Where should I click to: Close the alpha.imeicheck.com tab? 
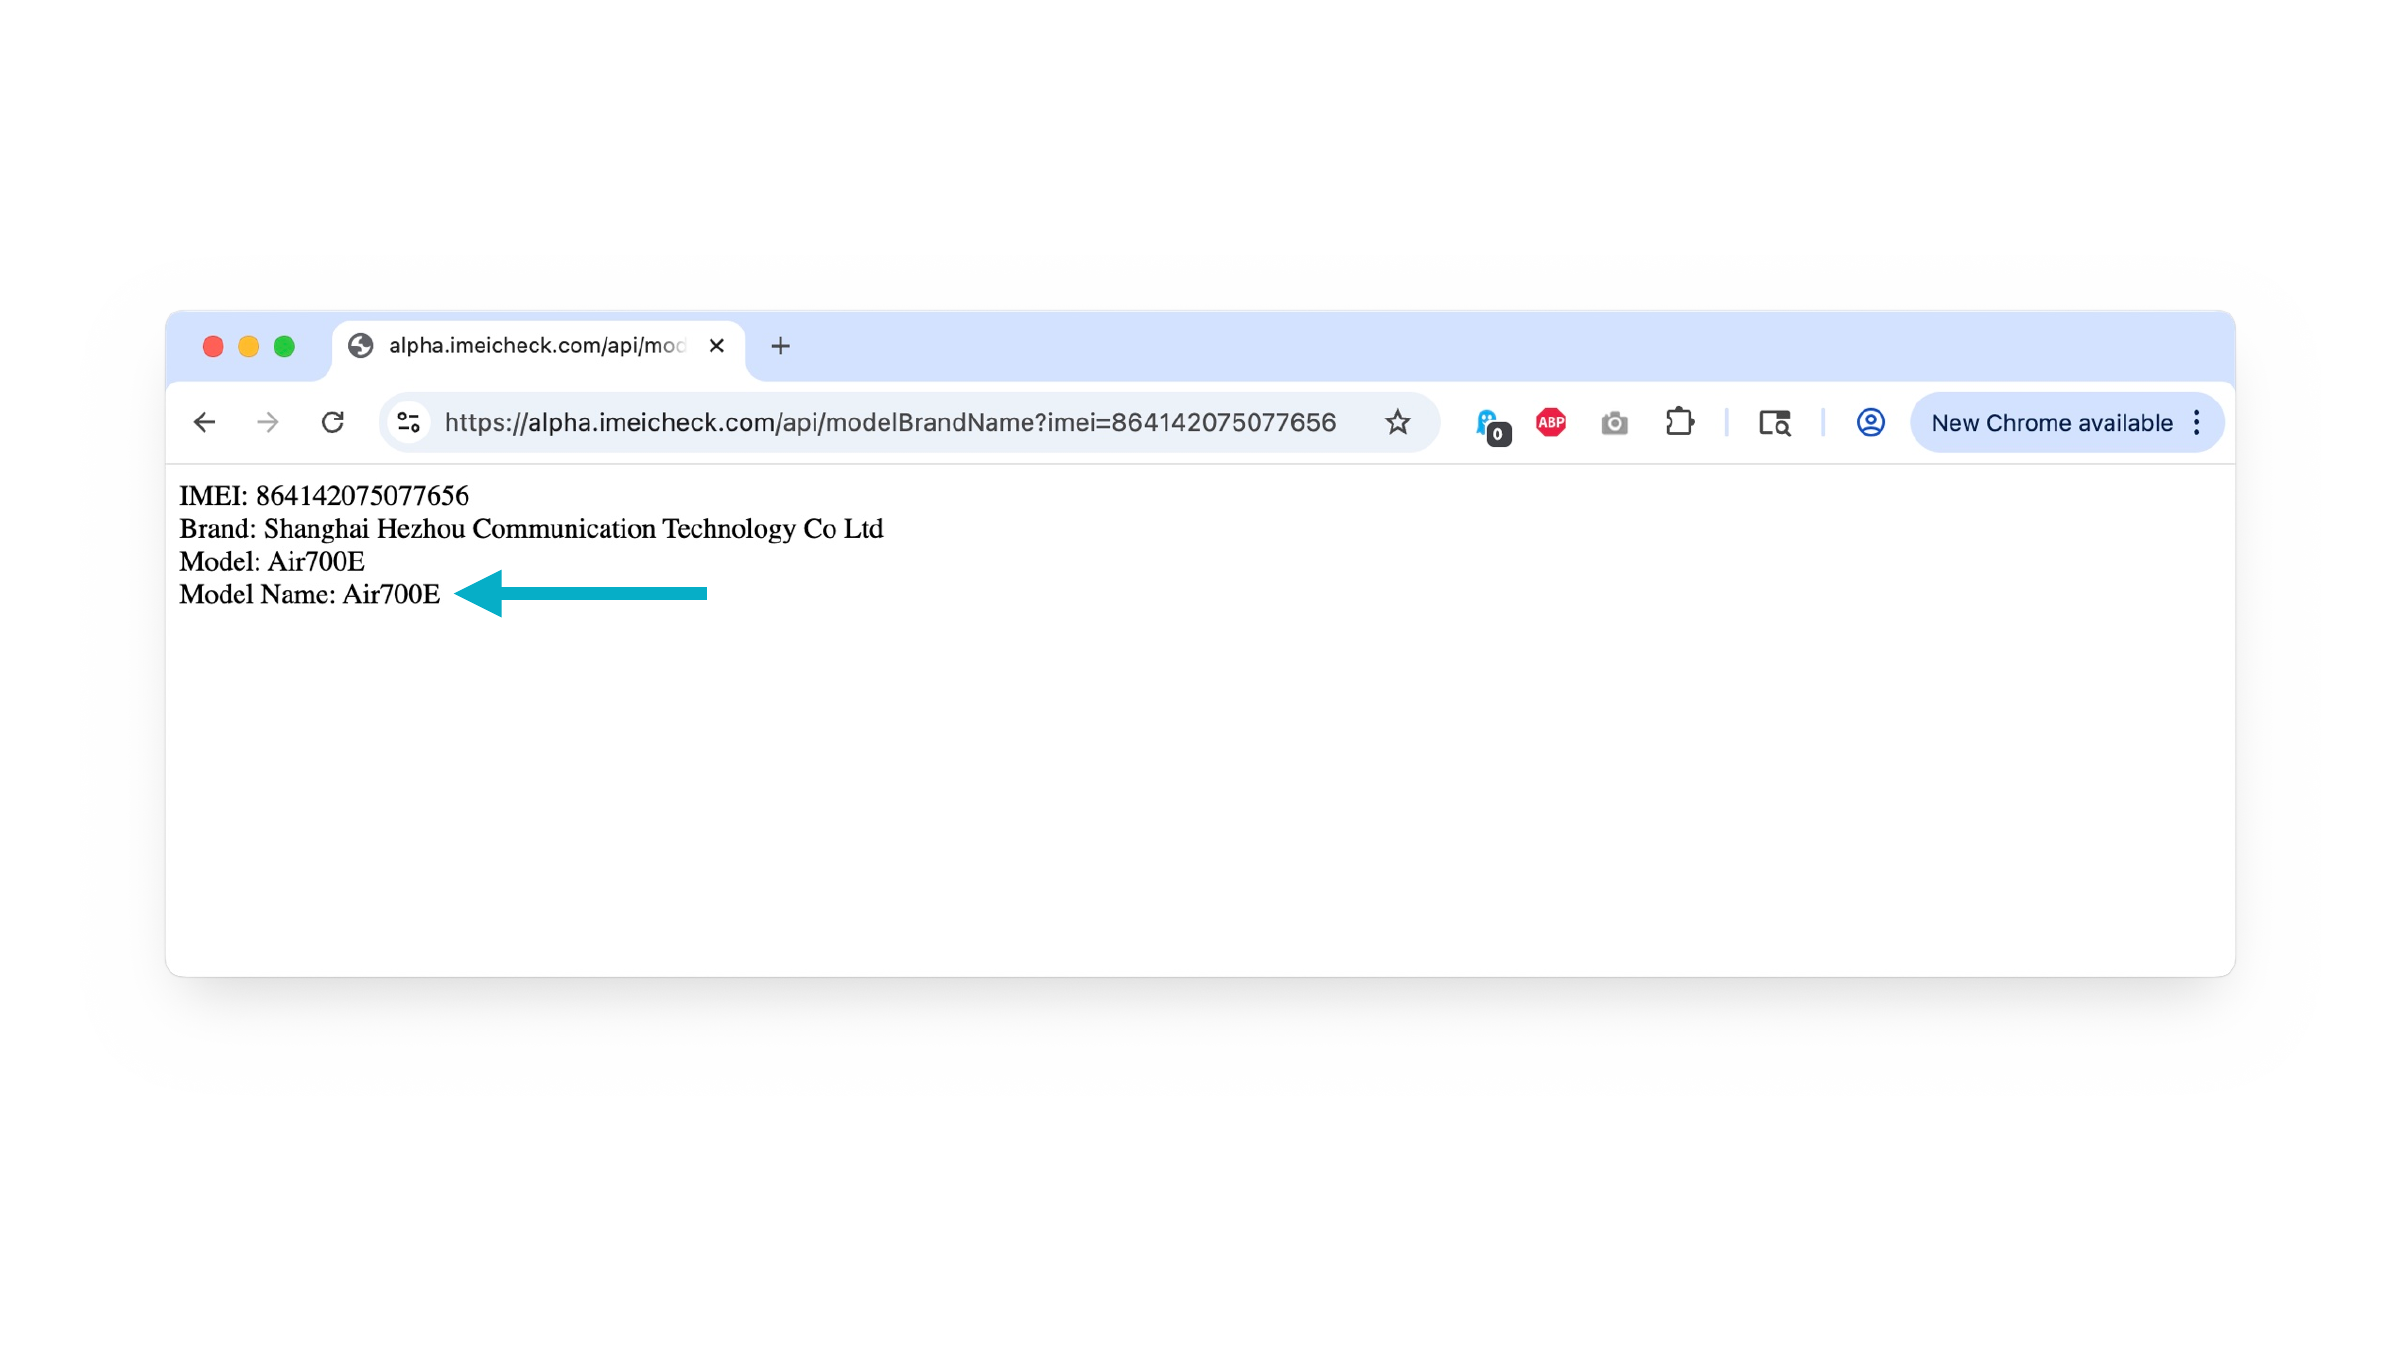coord(716,346)
